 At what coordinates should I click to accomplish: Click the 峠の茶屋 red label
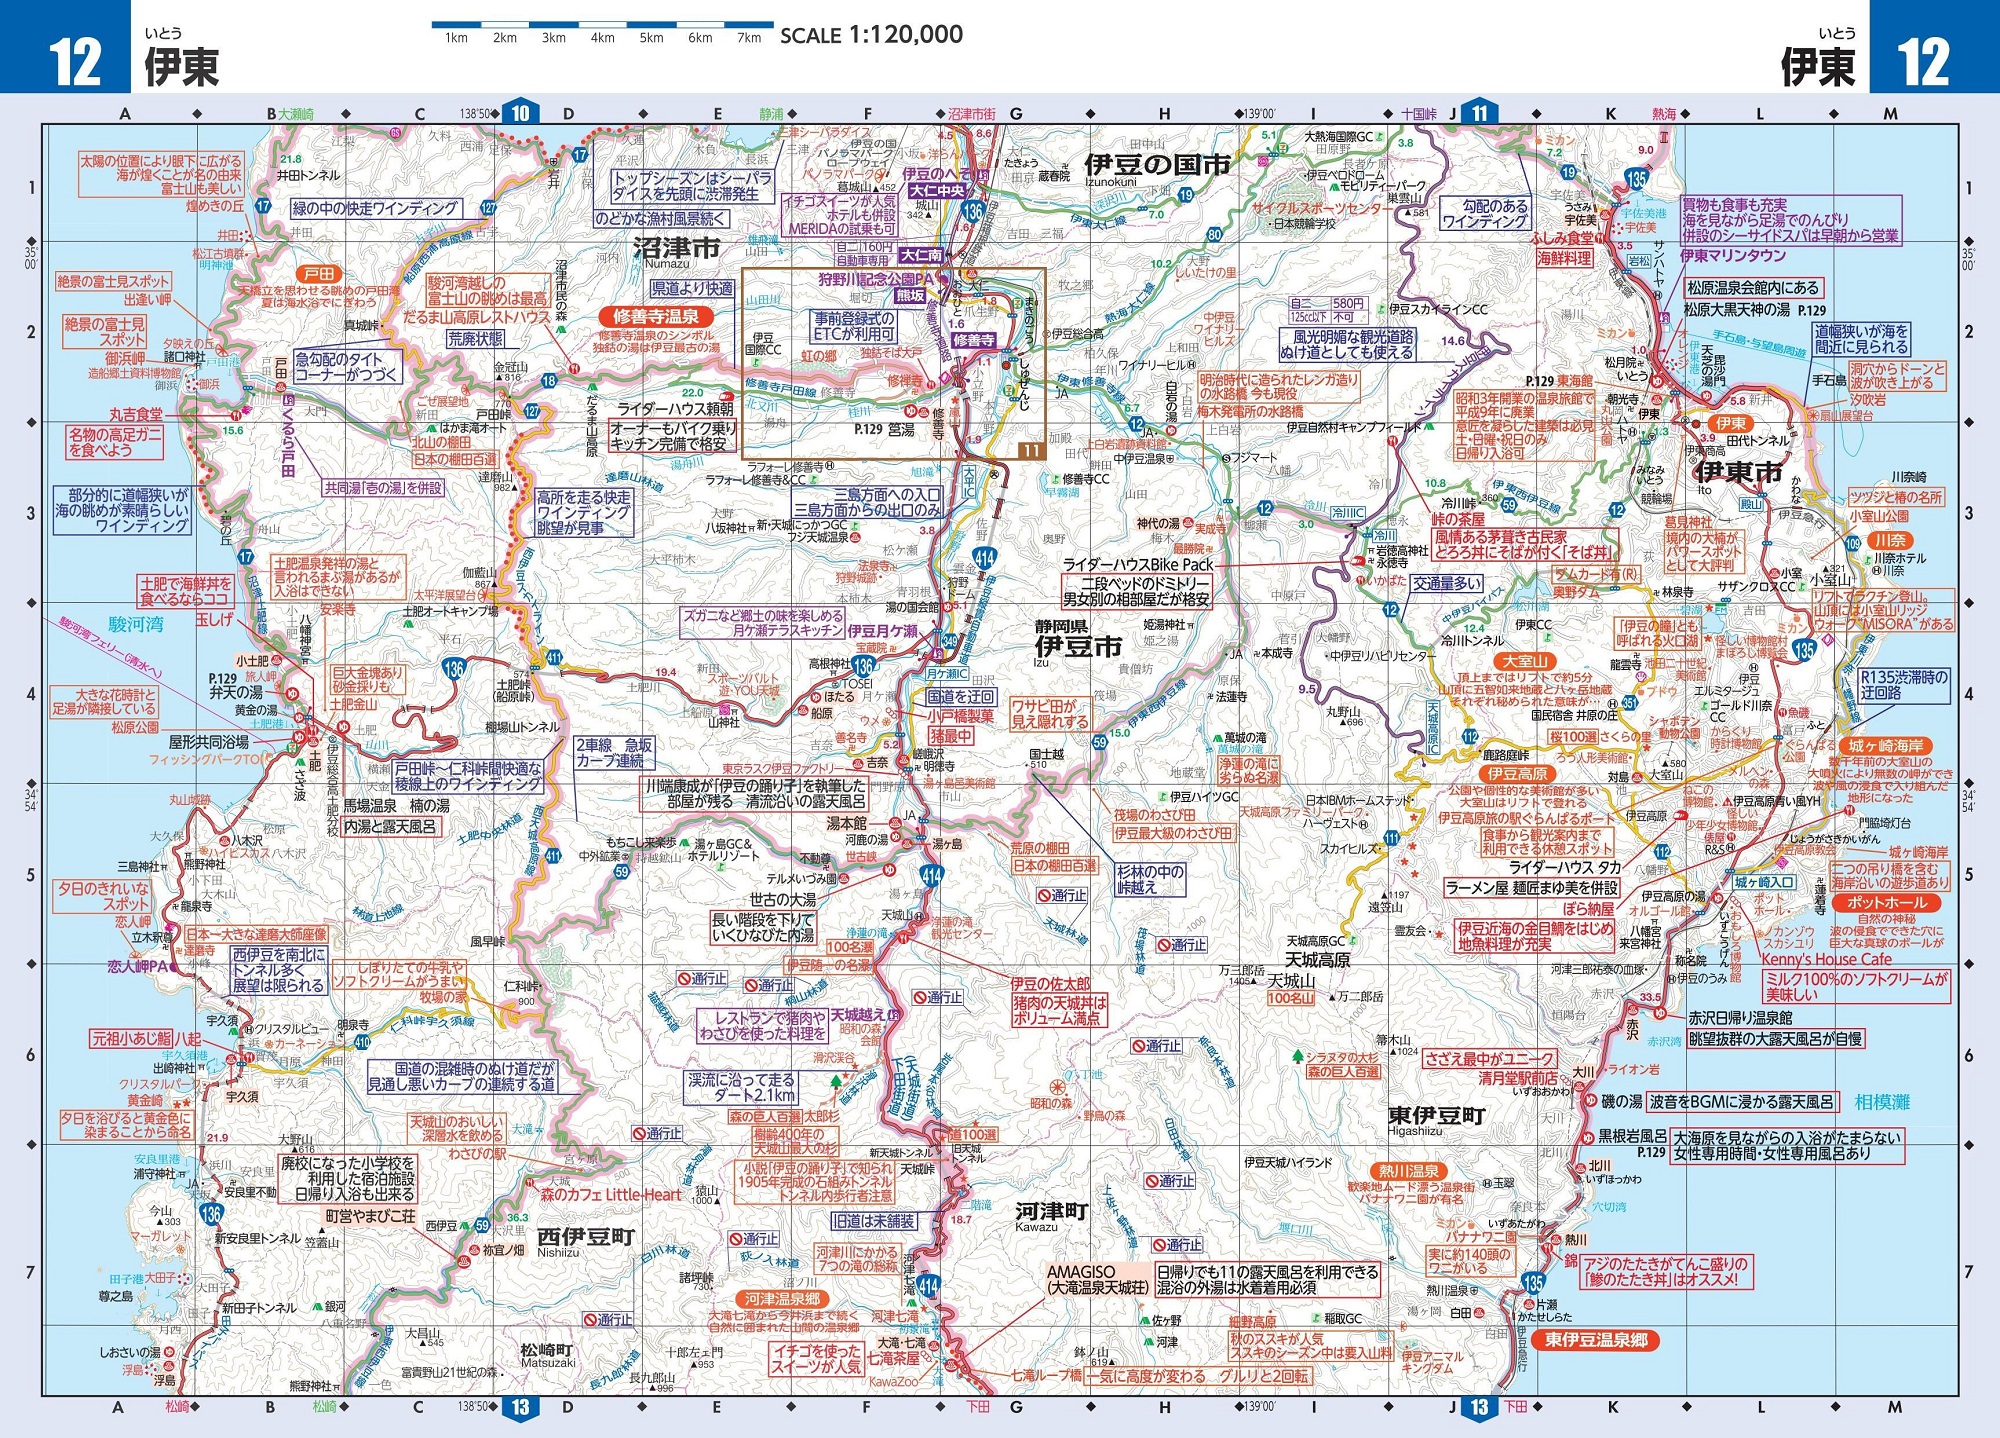1458,519
